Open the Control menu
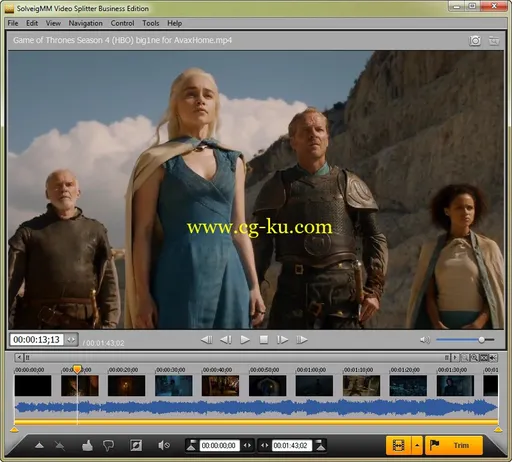 pos(122,23)
